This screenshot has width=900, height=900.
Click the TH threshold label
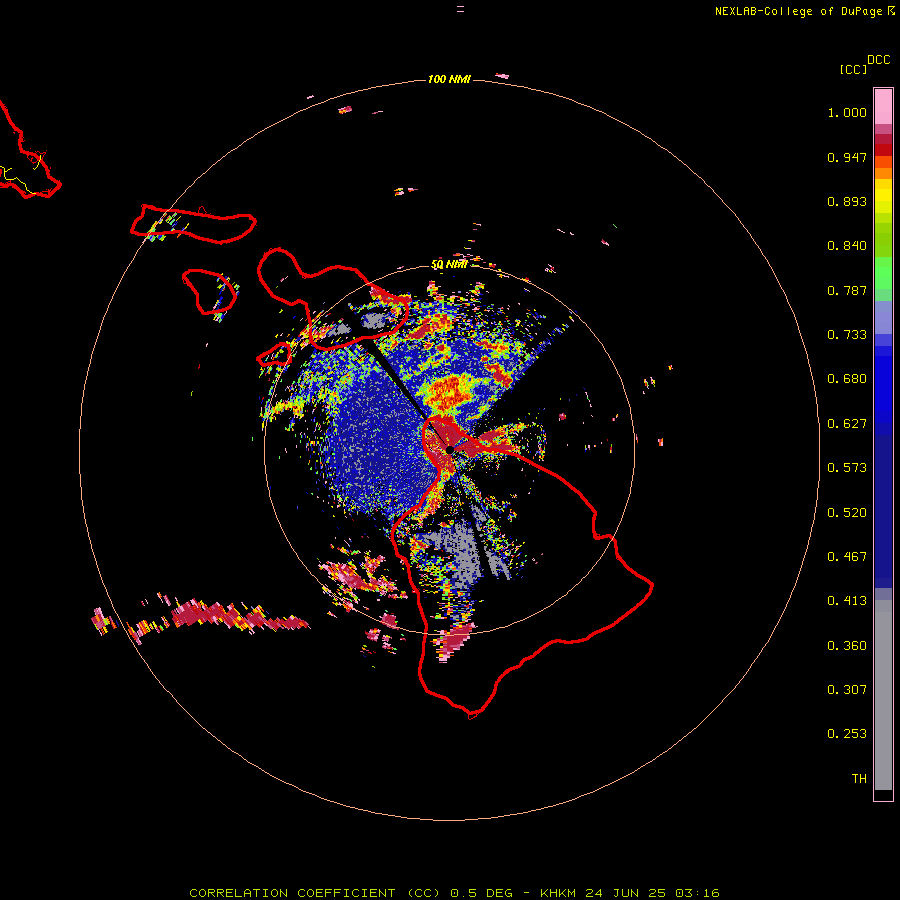[859, 779]
